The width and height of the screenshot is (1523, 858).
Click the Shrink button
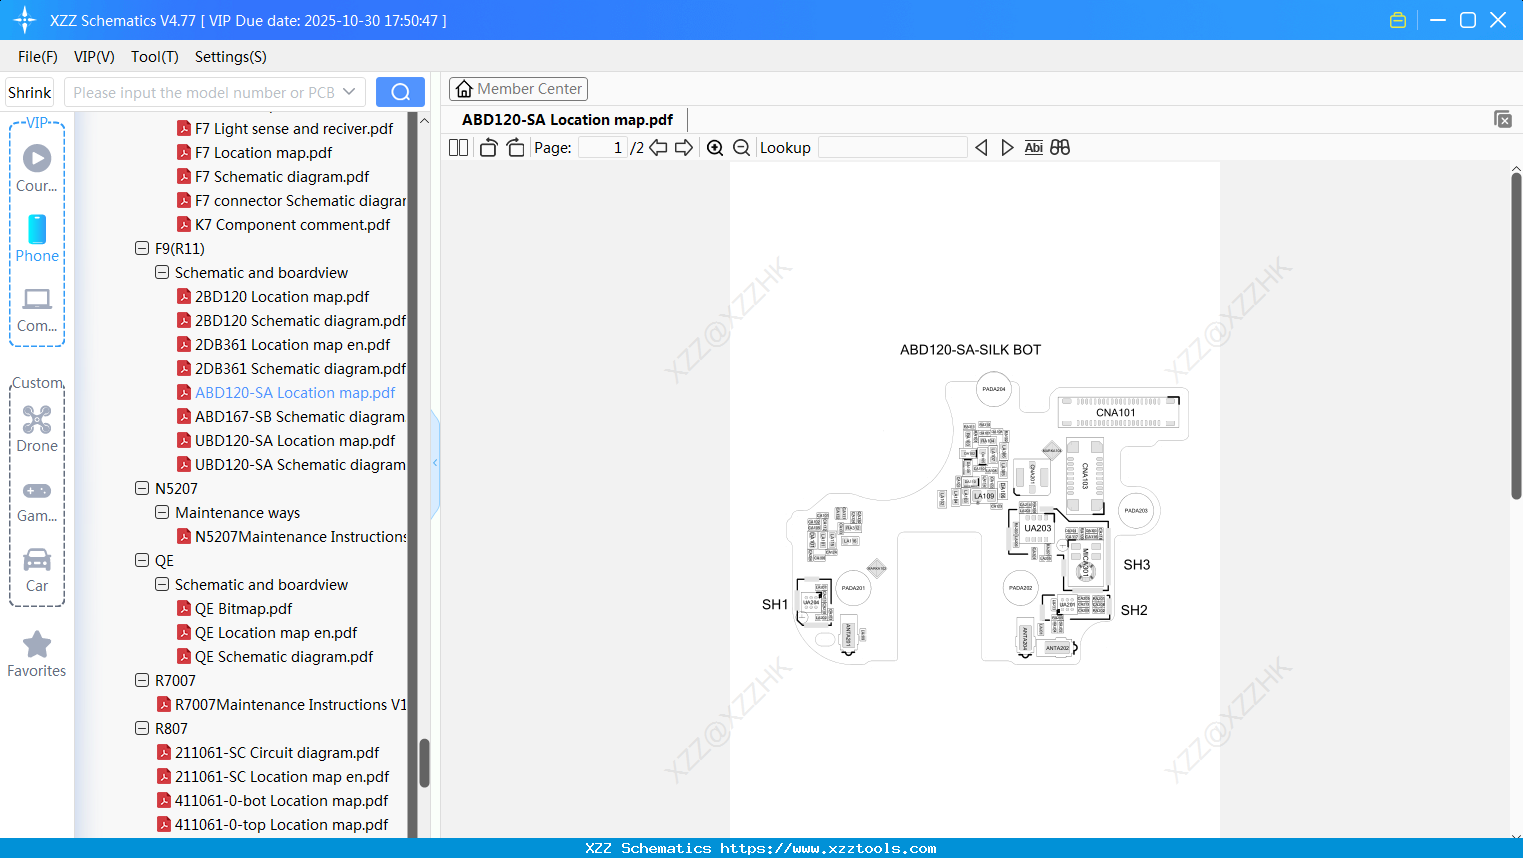29,91
